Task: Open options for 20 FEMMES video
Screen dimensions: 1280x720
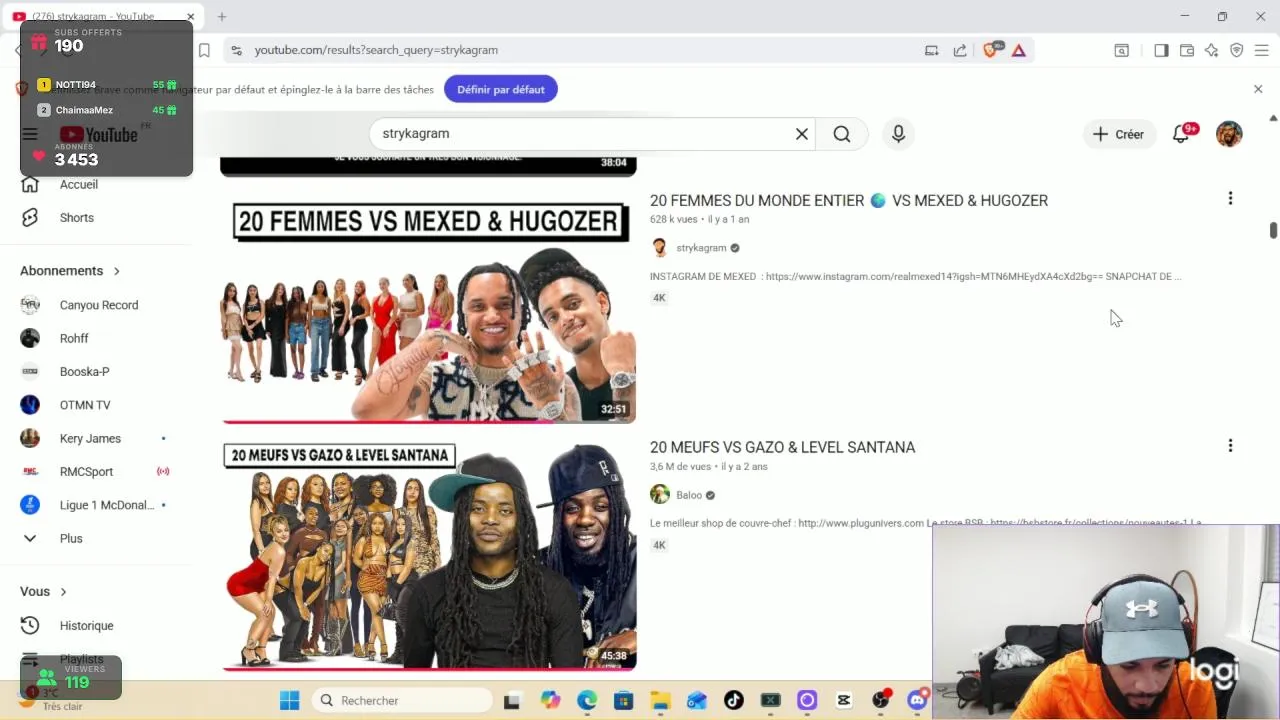Action: tap(1230, 199)
